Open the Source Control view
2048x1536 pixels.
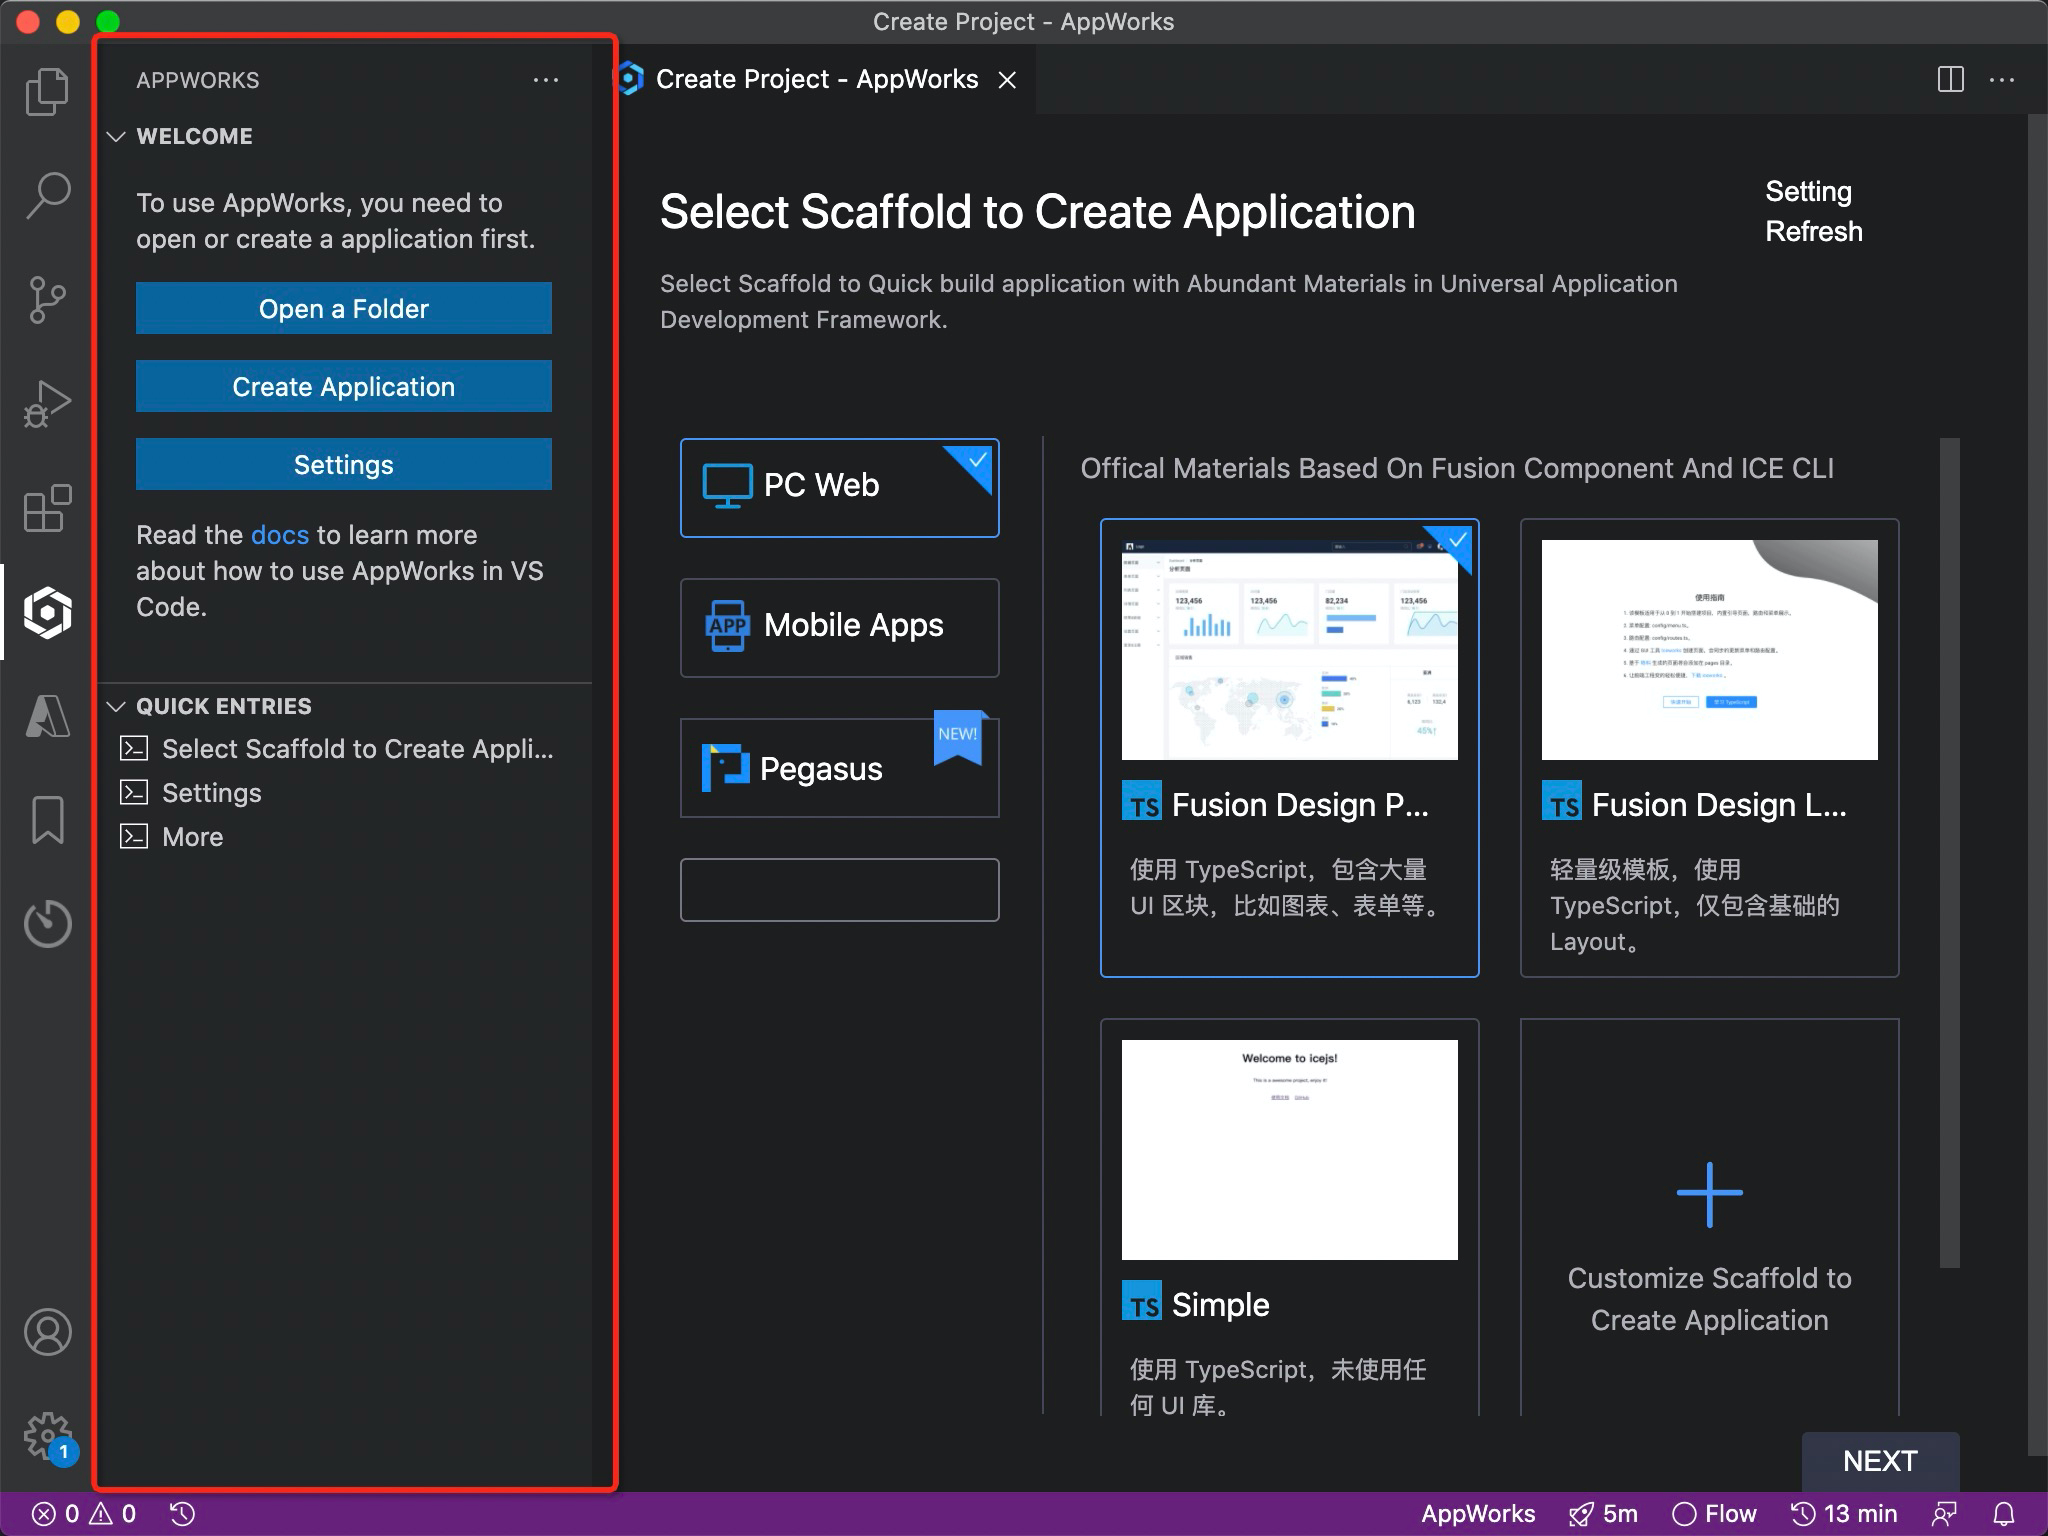click(x=47, y=300)
